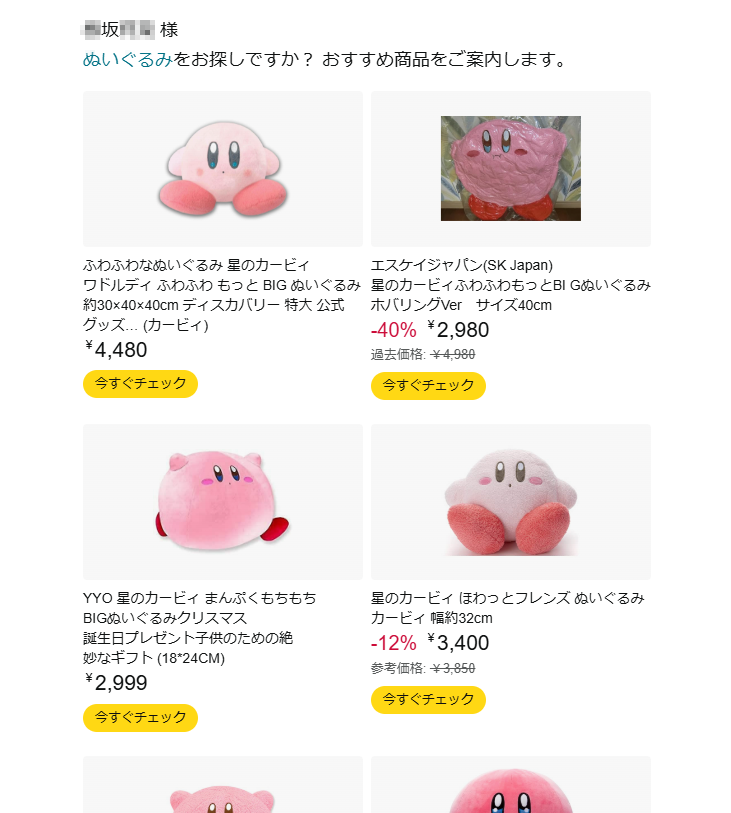731x813 pixels.
Task: Click 今すぐチェック under the ¥4,480 plush
Action: coord(140,384)
